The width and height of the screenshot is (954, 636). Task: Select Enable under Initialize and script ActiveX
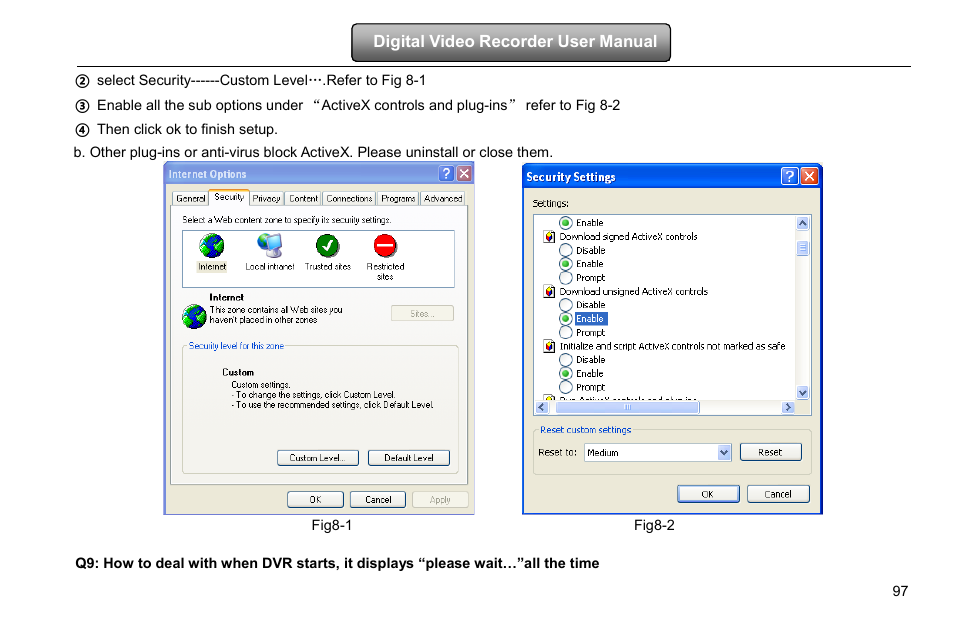[566, 373]
